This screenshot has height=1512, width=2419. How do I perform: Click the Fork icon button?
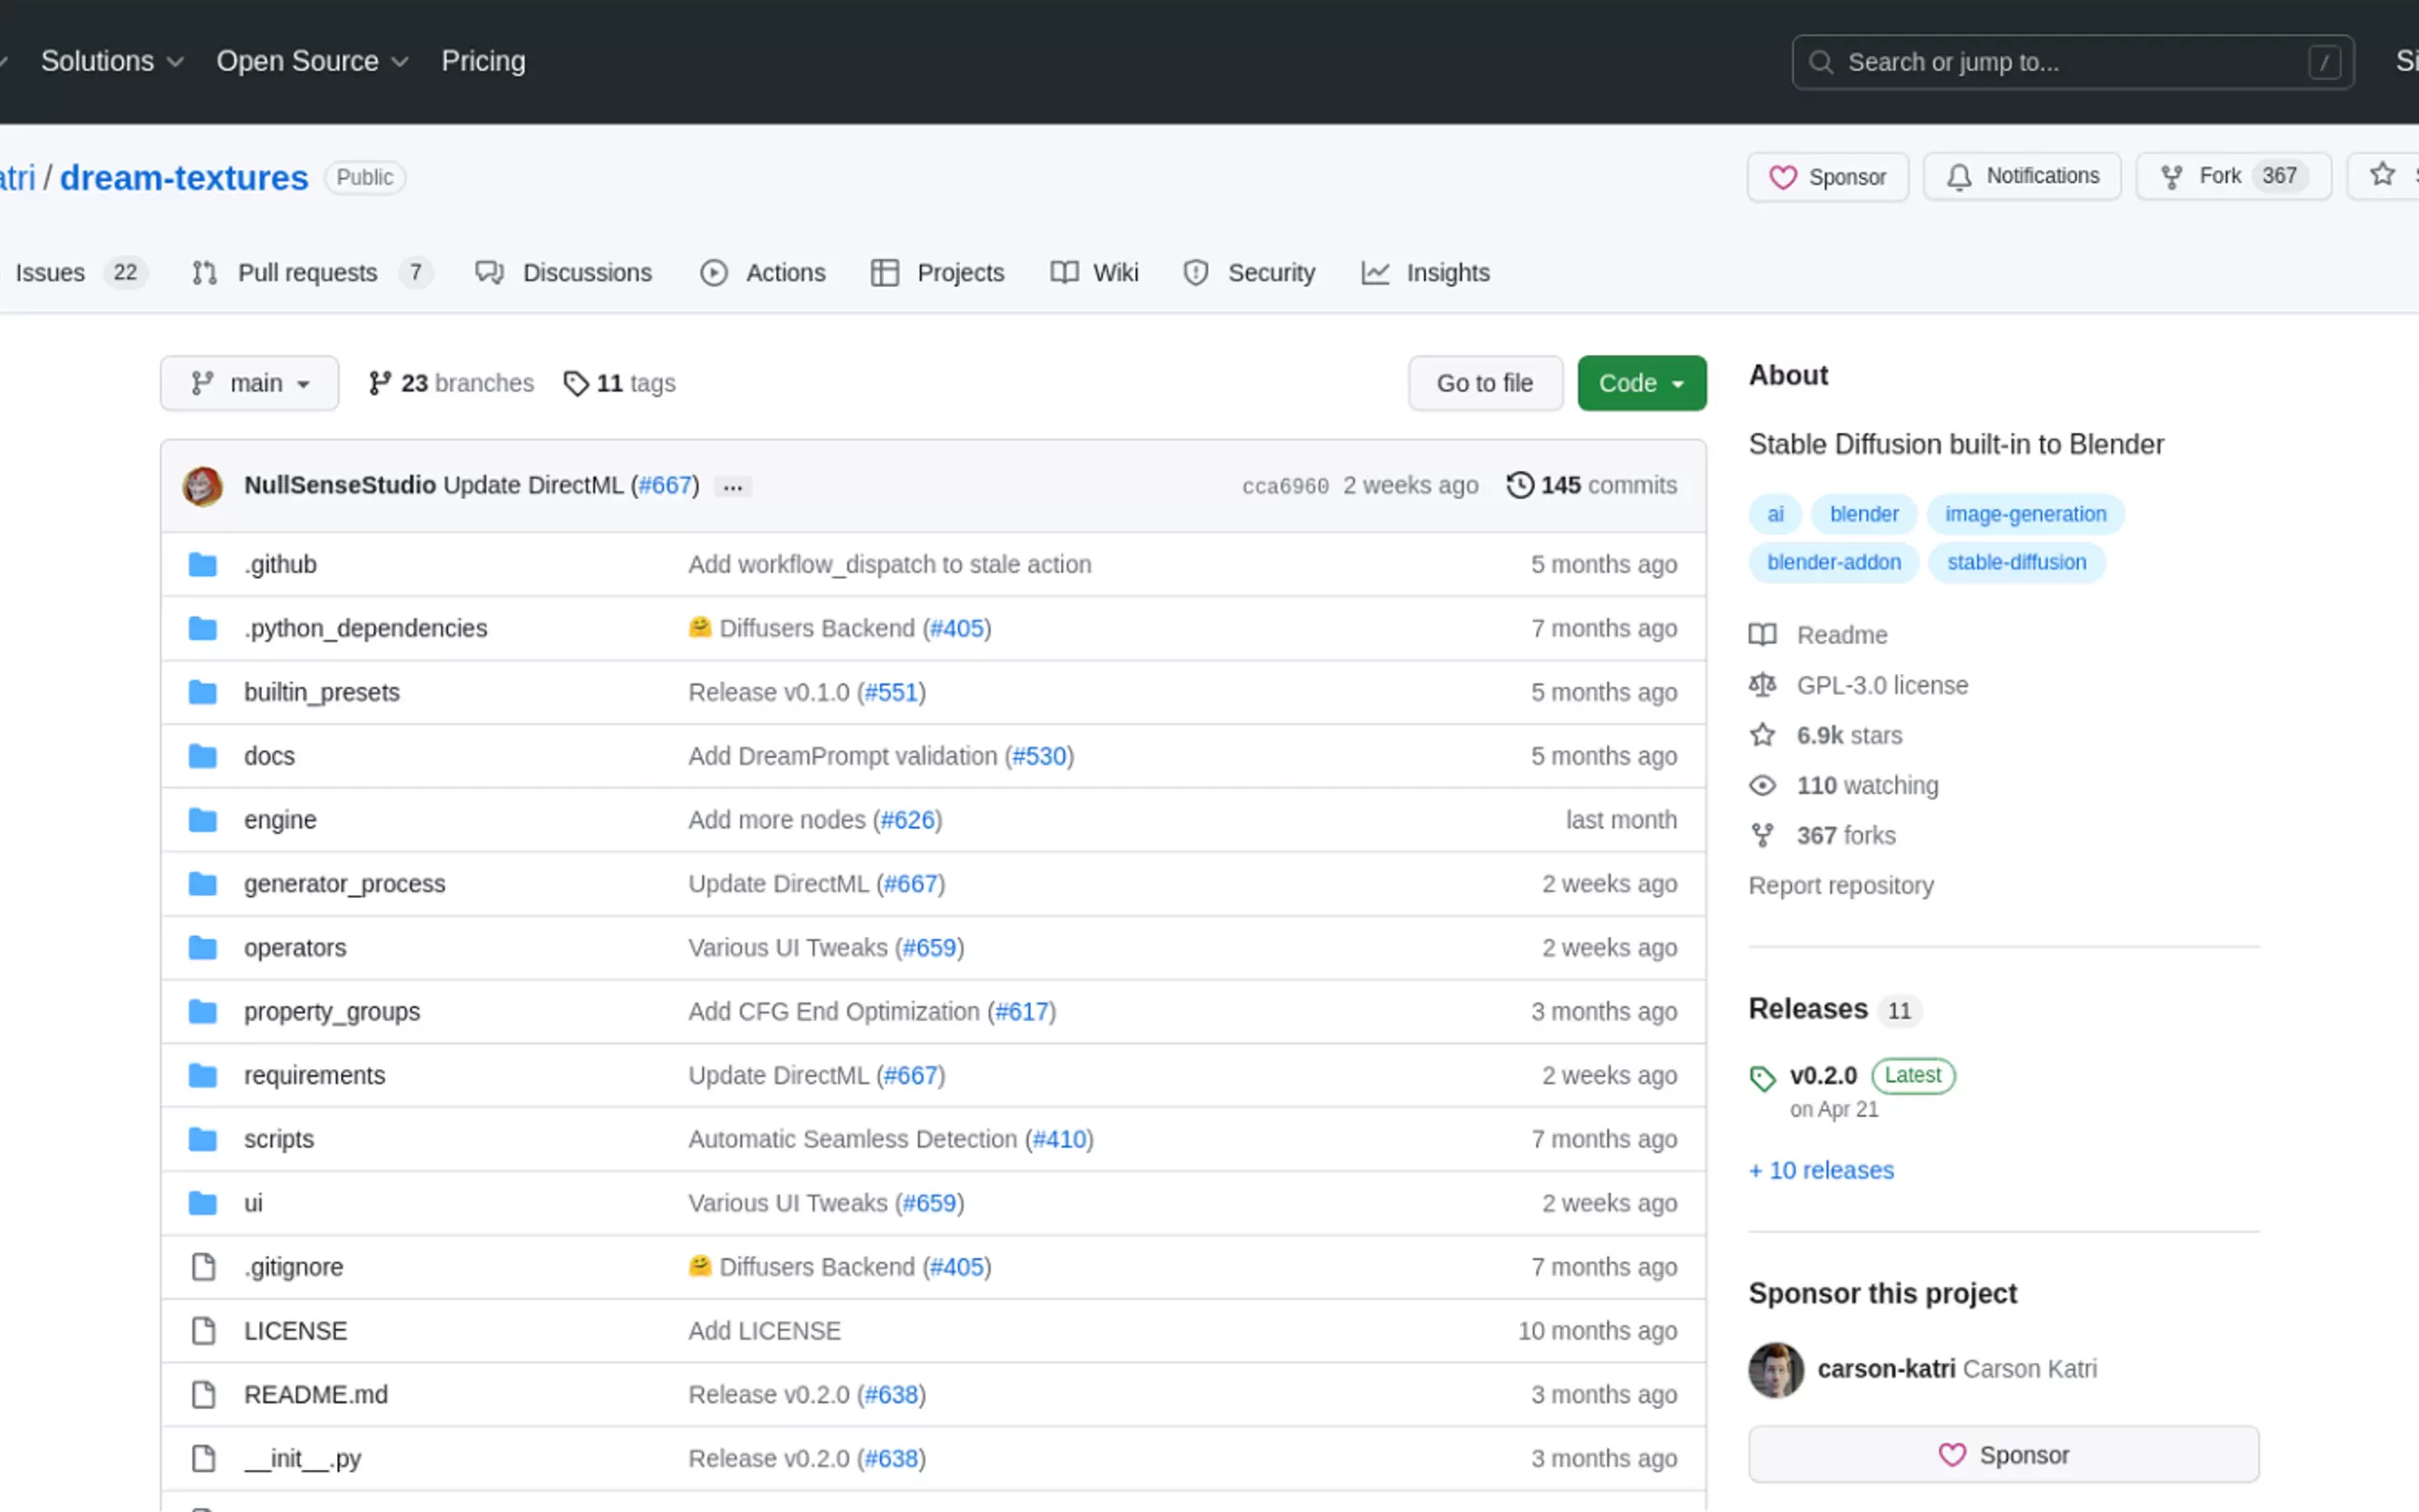tap(2171, 177)
